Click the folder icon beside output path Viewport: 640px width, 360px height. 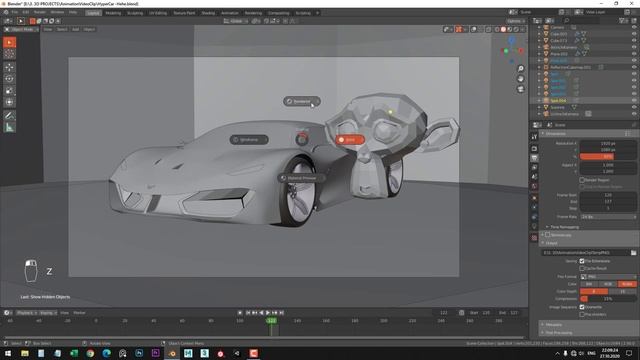click(x=633, y=253)
